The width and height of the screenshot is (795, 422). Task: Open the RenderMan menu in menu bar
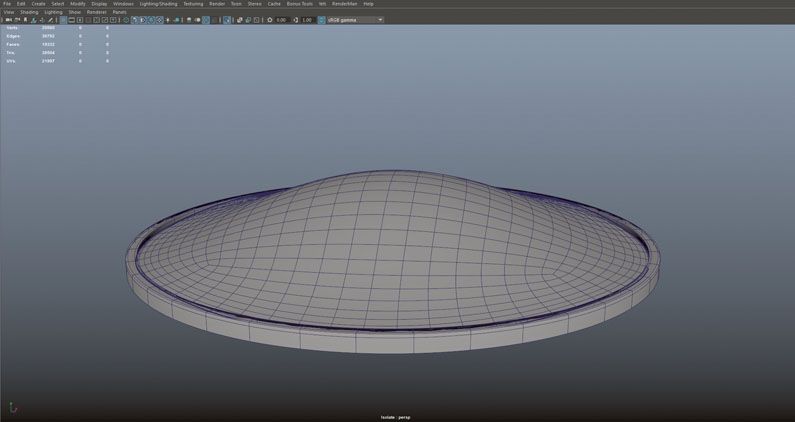pos(345,4)
